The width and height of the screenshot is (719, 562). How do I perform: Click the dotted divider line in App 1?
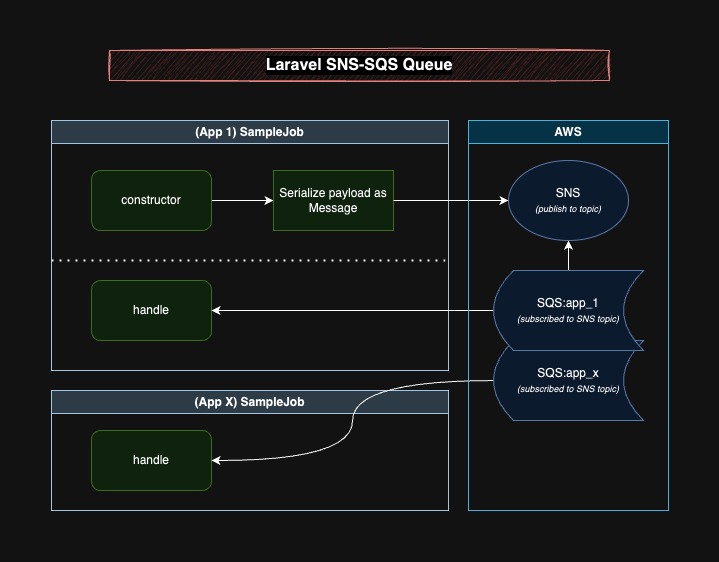[x=250, y=260]
